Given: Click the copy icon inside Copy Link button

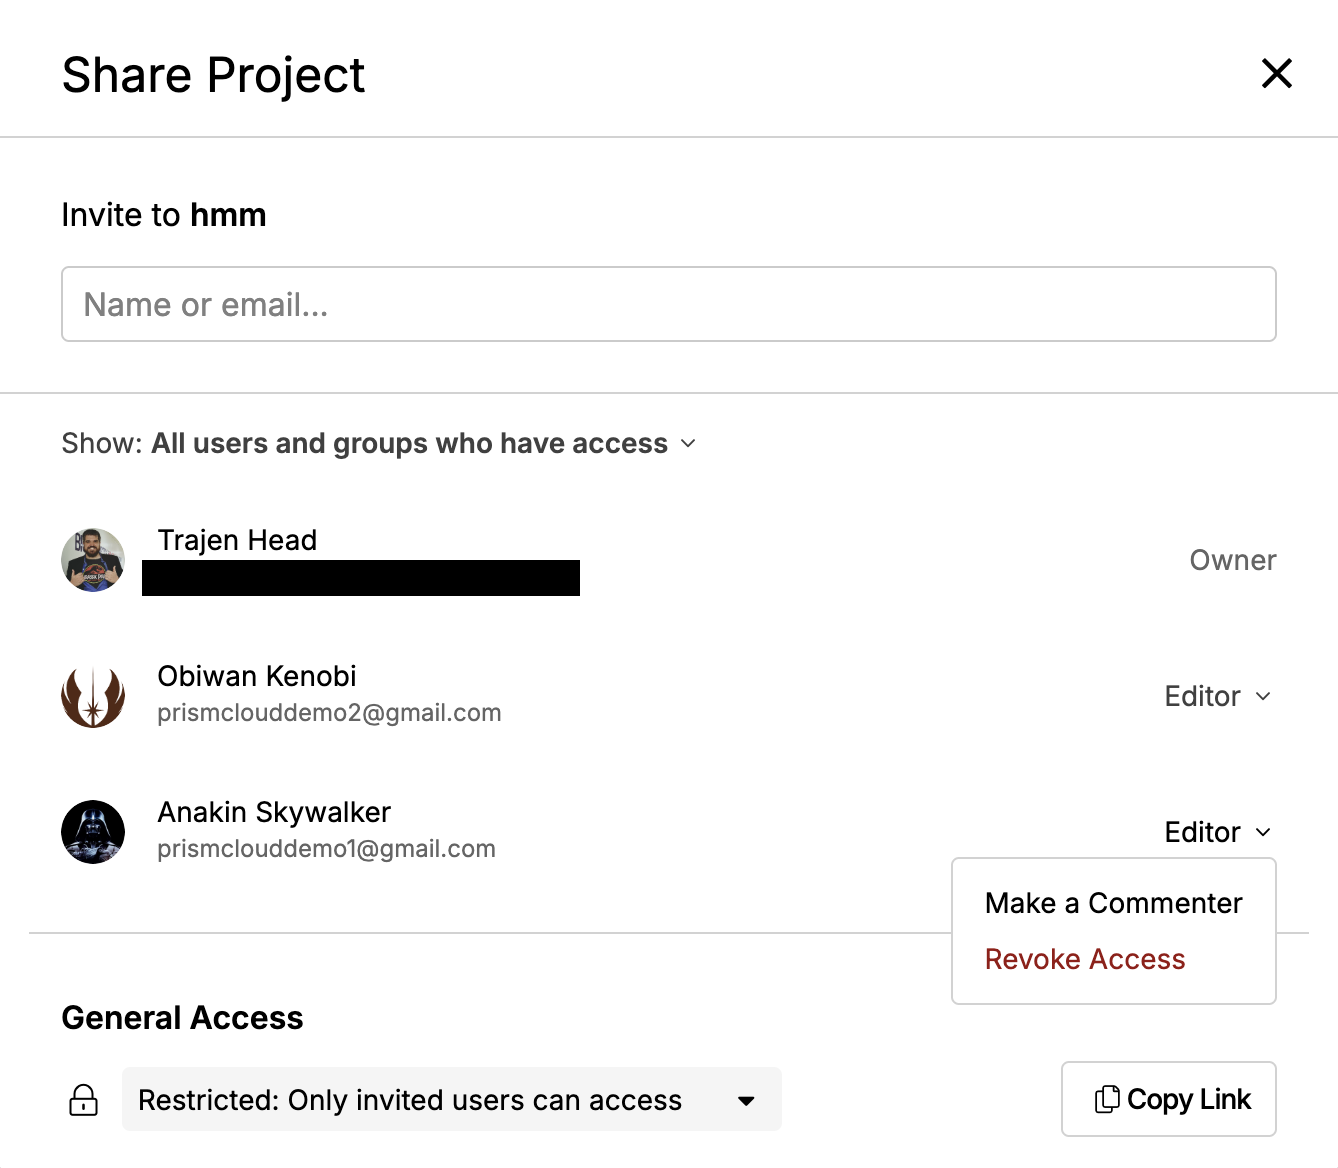Looking at the screenshot, I should pos(1106,1098).
